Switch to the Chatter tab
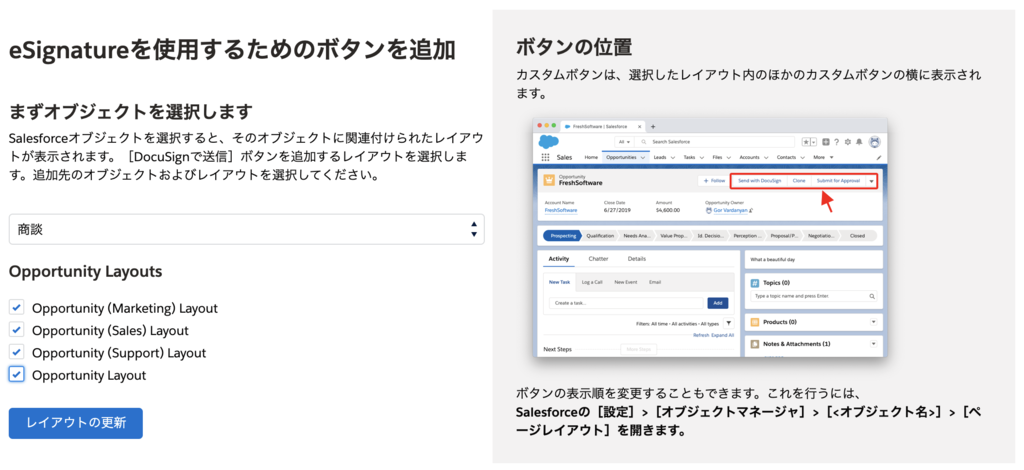The width and height of the screenshot is (1024, 470). coord(598,259)
